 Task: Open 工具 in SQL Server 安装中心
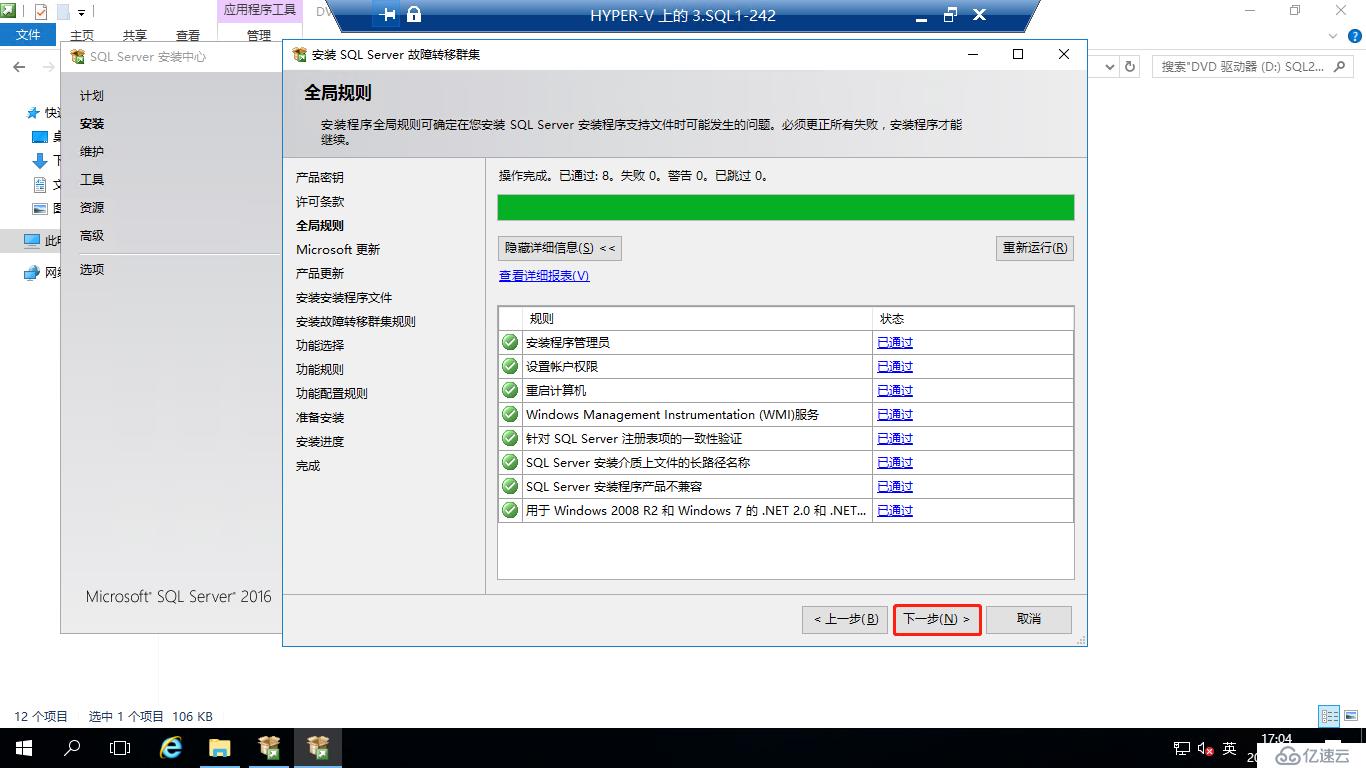pyautogui.click(x=92, y=179)
